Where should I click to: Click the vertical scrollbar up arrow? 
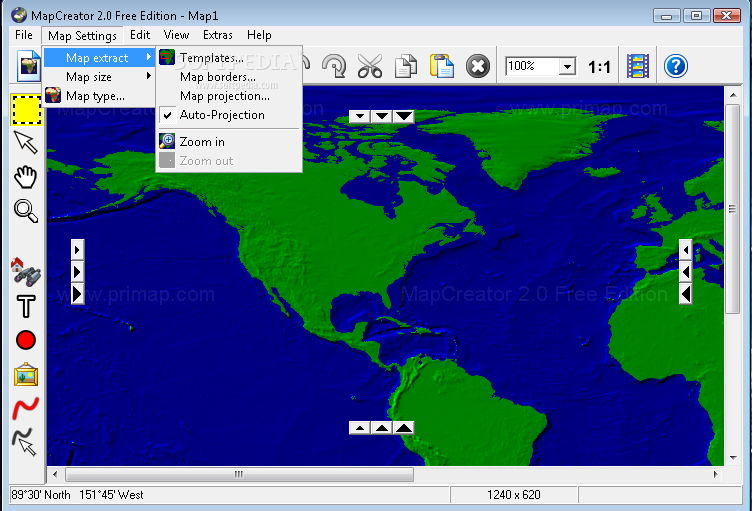click(x=733, y=95)
